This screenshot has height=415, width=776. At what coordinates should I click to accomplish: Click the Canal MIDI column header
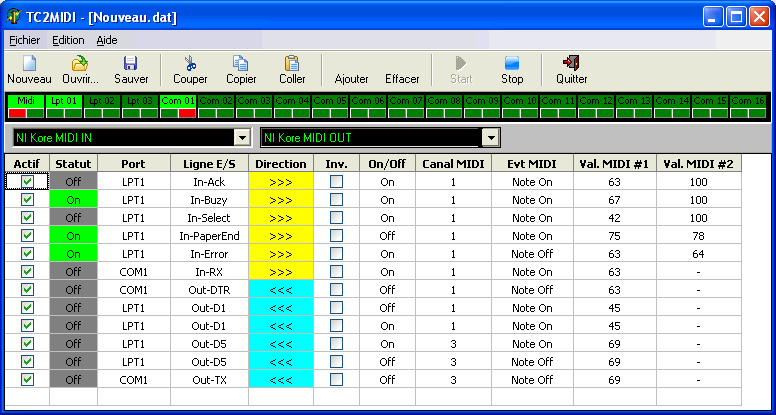coord(453,163)
